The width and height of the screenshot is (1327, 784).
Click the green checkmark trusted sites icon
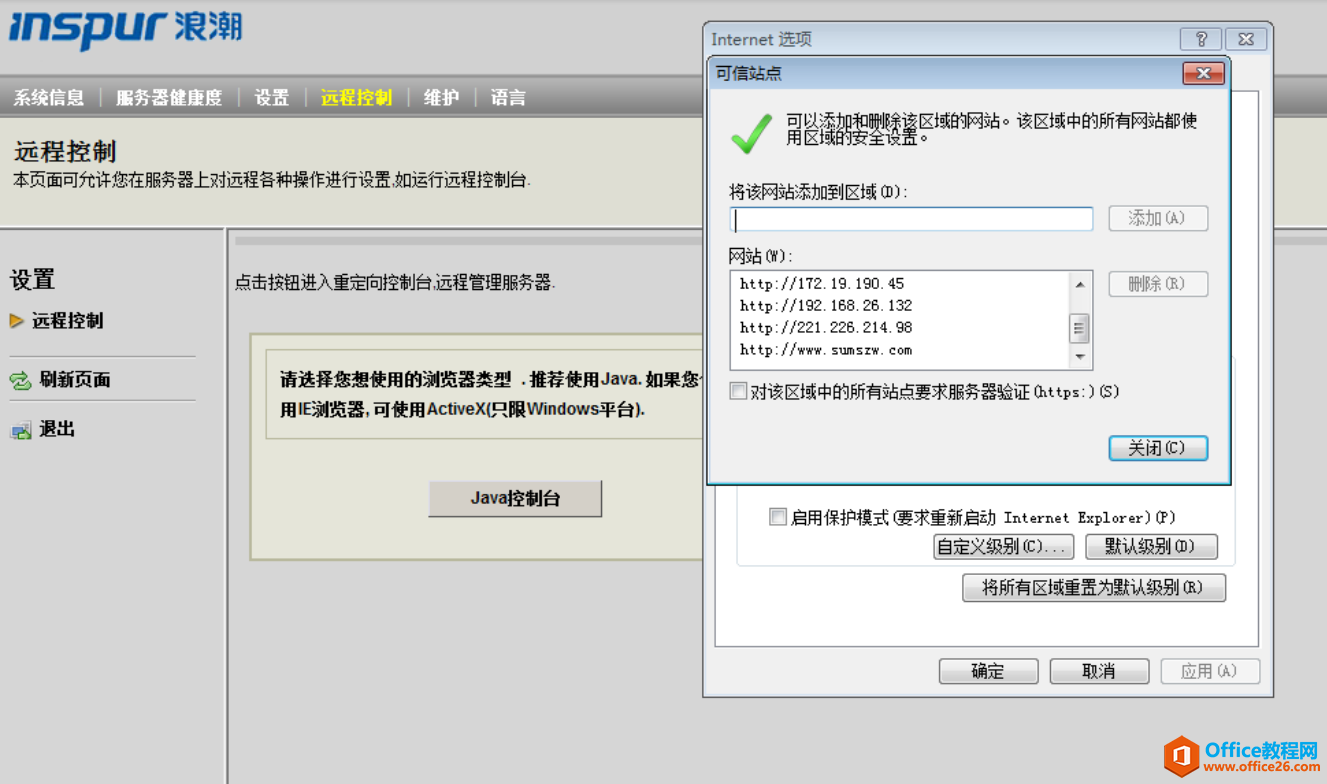(x=751, y=132)
